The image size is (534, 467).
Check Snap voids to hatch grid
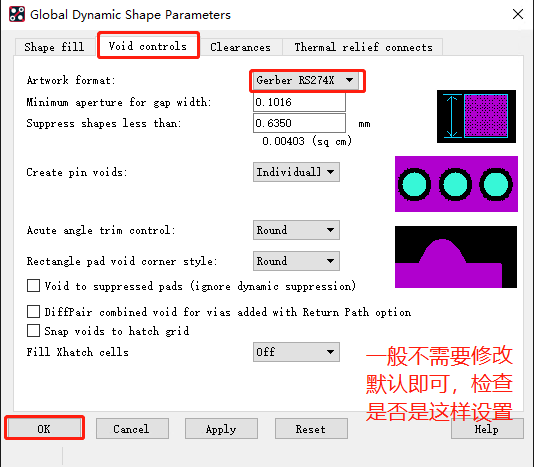tap(33, 330)
